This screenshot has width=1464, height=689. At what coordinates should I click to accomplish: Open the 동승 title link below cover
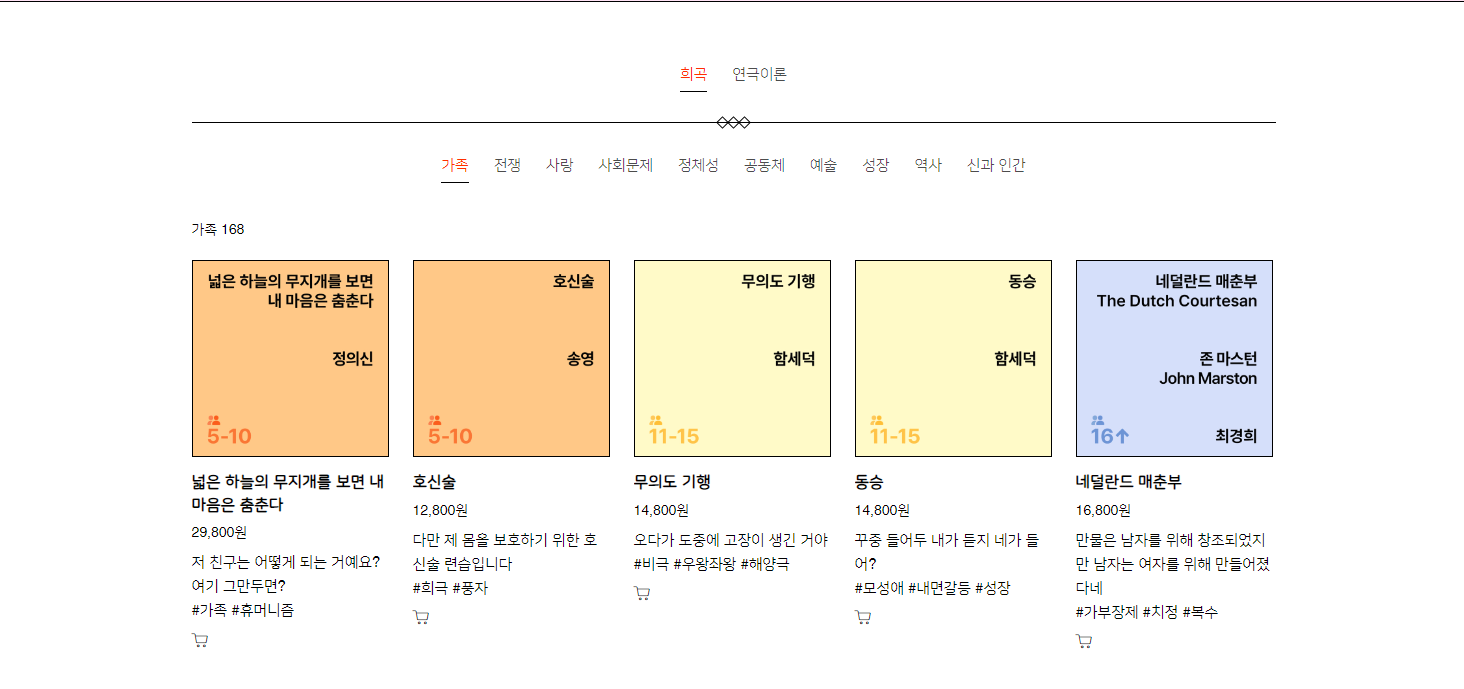pos(869,482)
